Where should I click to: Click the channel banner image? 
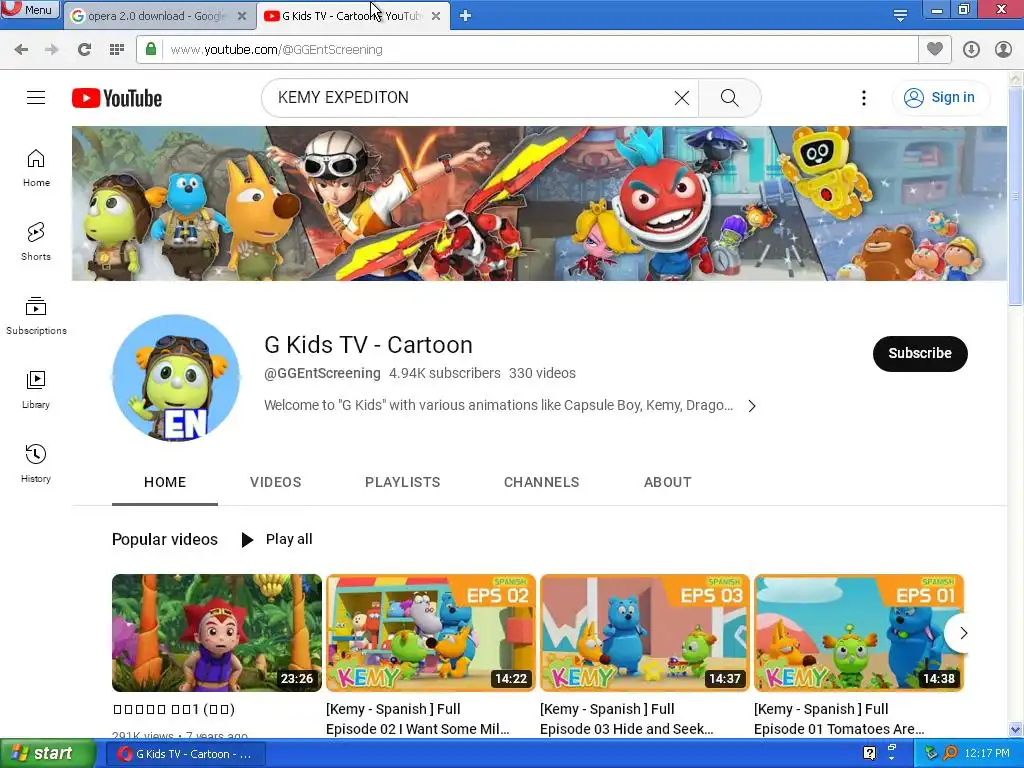click(x=539, y=203)
